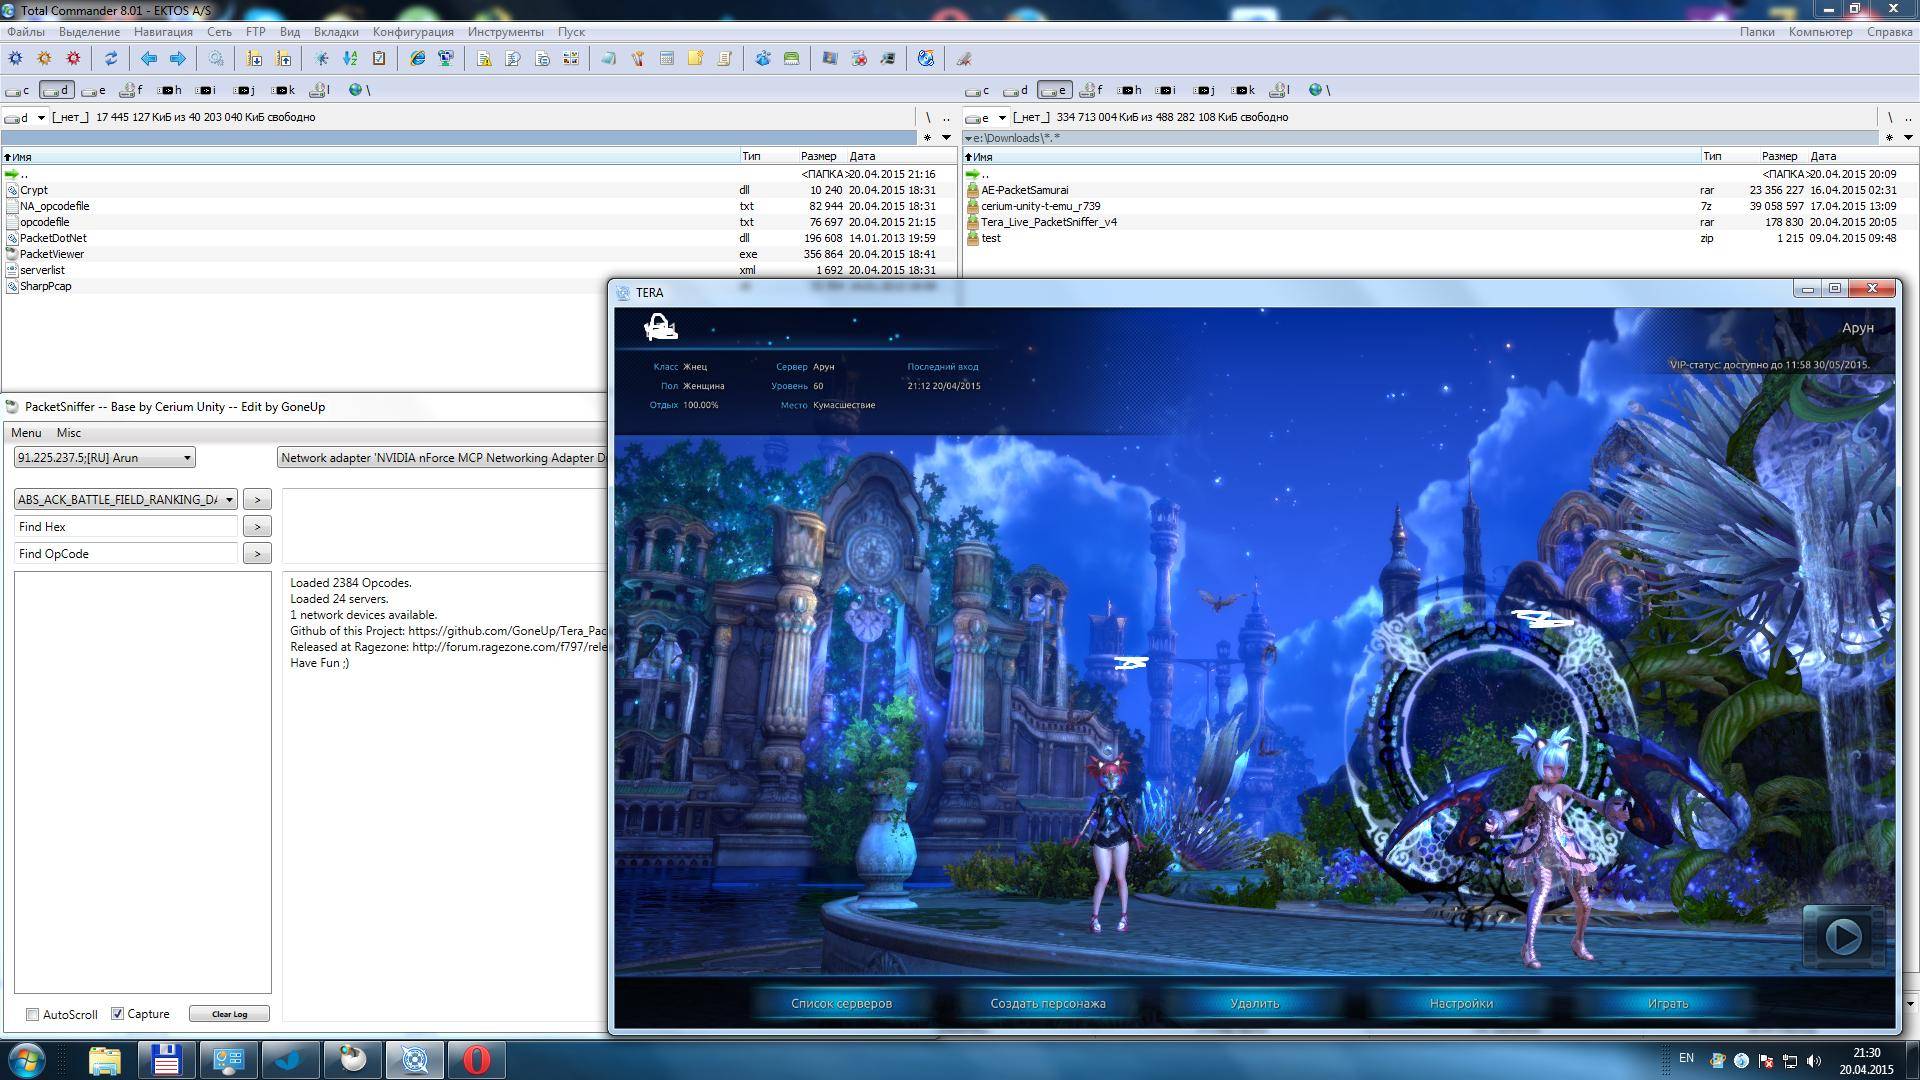Click the play arrow button in TERA scene

1843,937
